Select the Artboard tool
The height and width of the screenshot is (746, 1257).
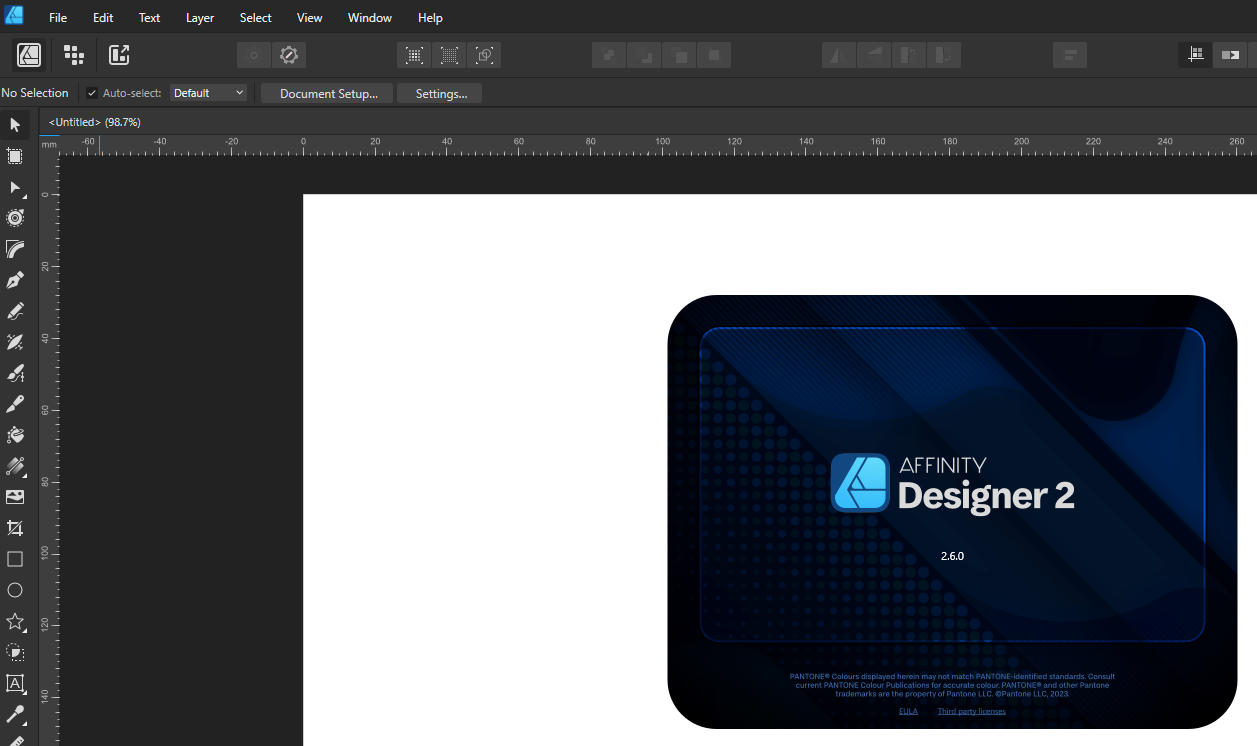(15, 156)
